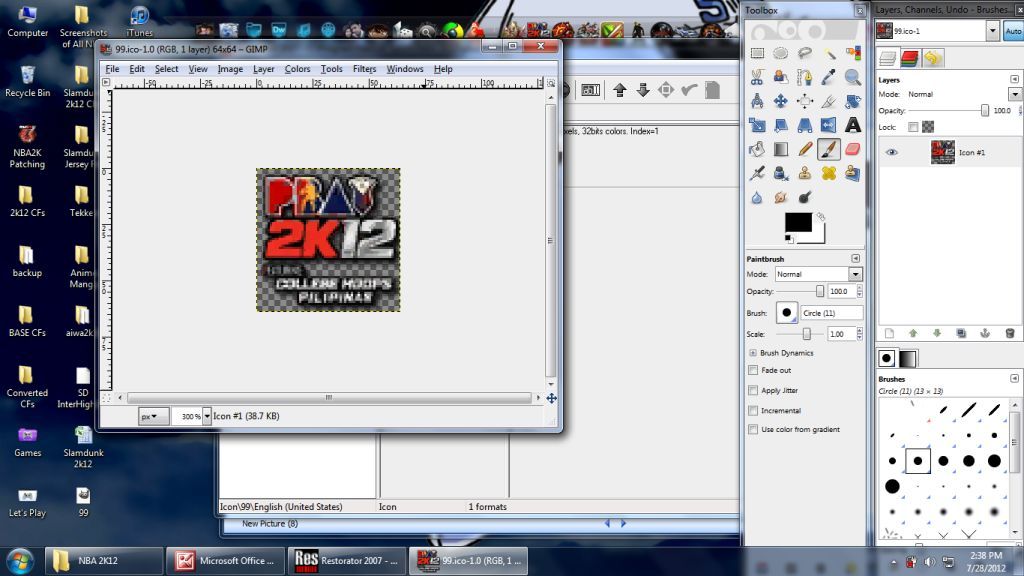Enable the Incremental checkbox

(753, 411)
